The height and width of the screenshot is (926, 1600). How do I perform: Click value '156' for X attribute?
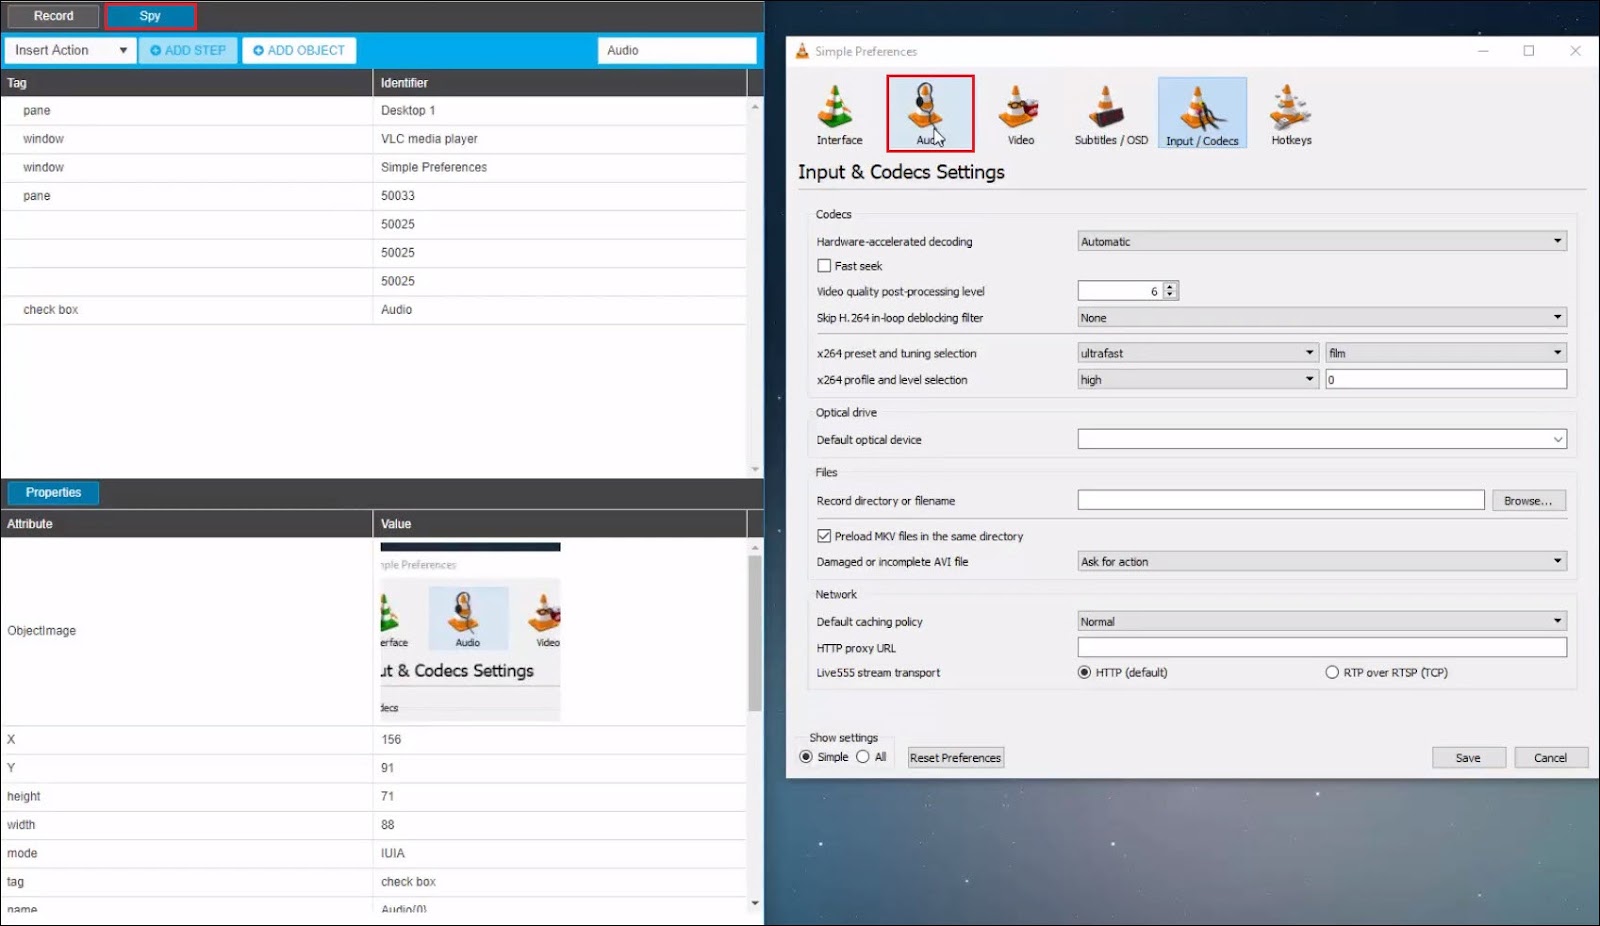tap(391, 740)
